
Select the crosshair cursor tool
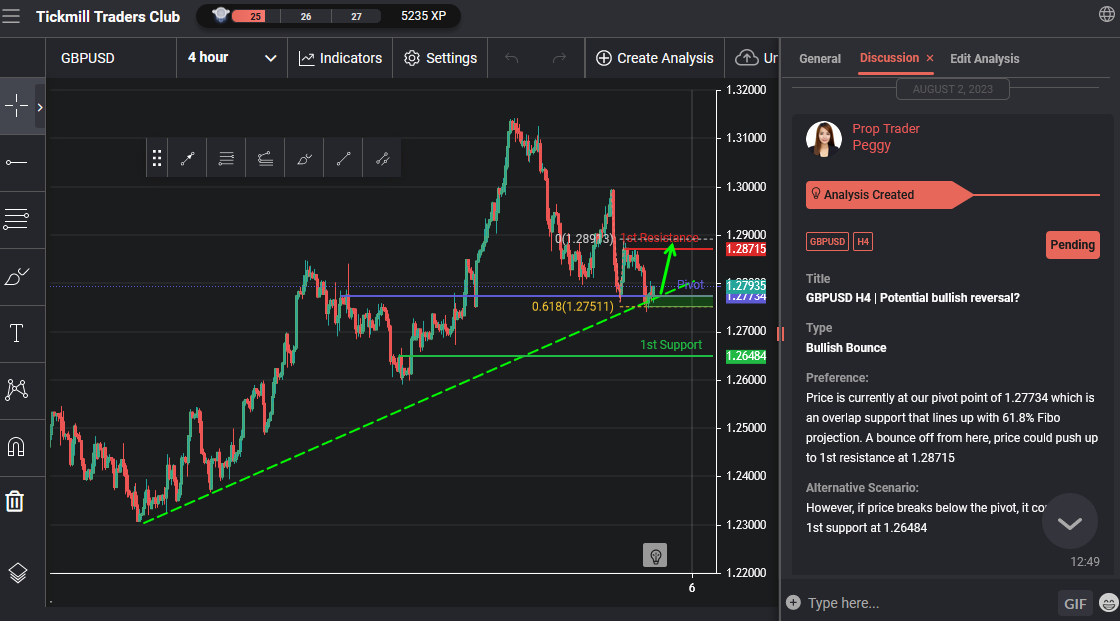point(16,106)
